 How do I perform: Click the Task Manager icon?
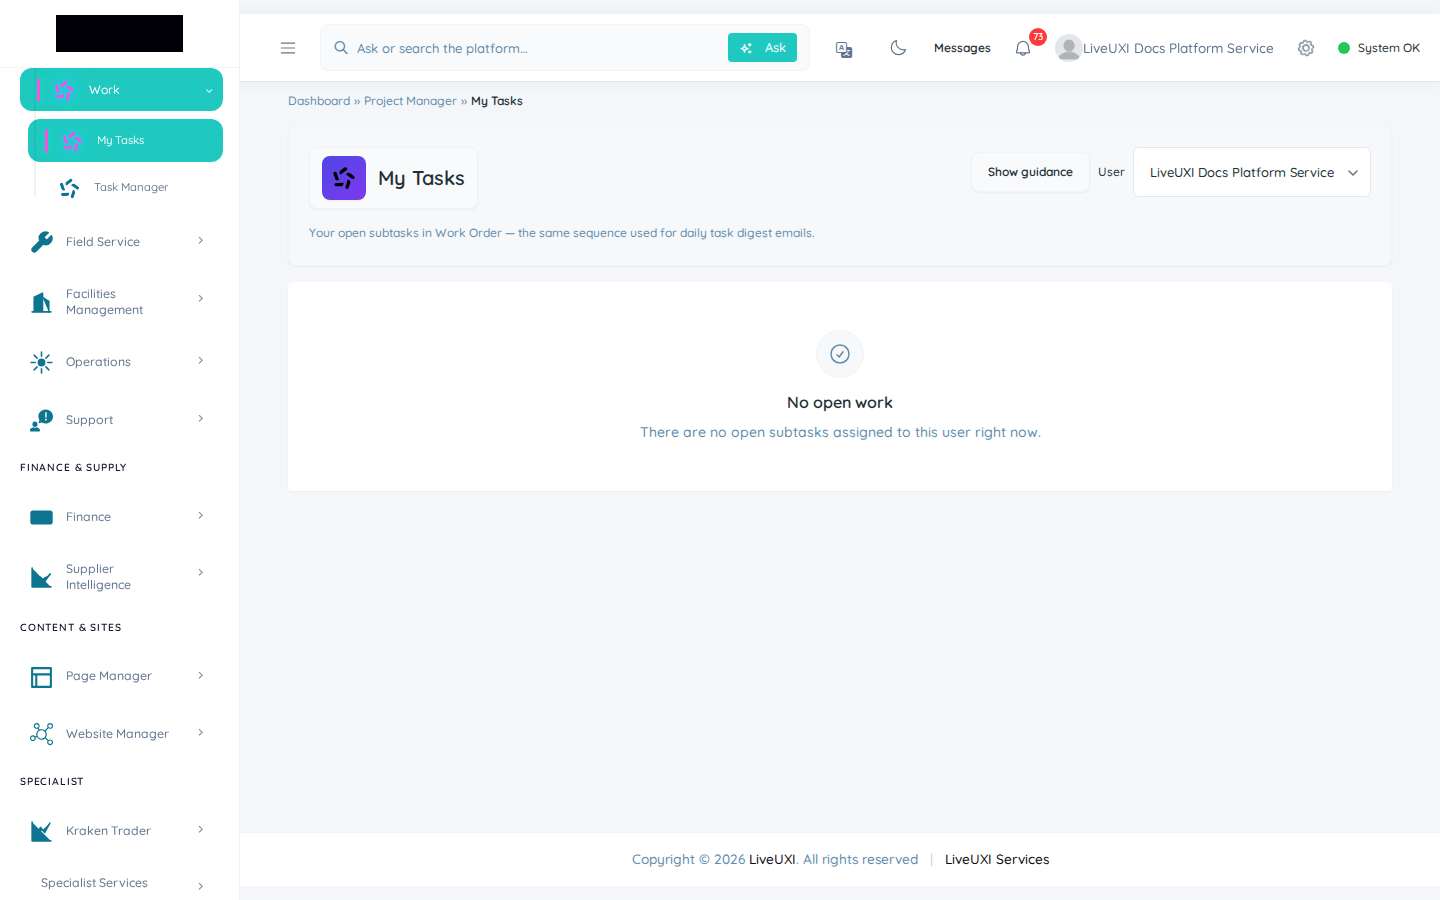pyautogui.click(x=69, y=188)
